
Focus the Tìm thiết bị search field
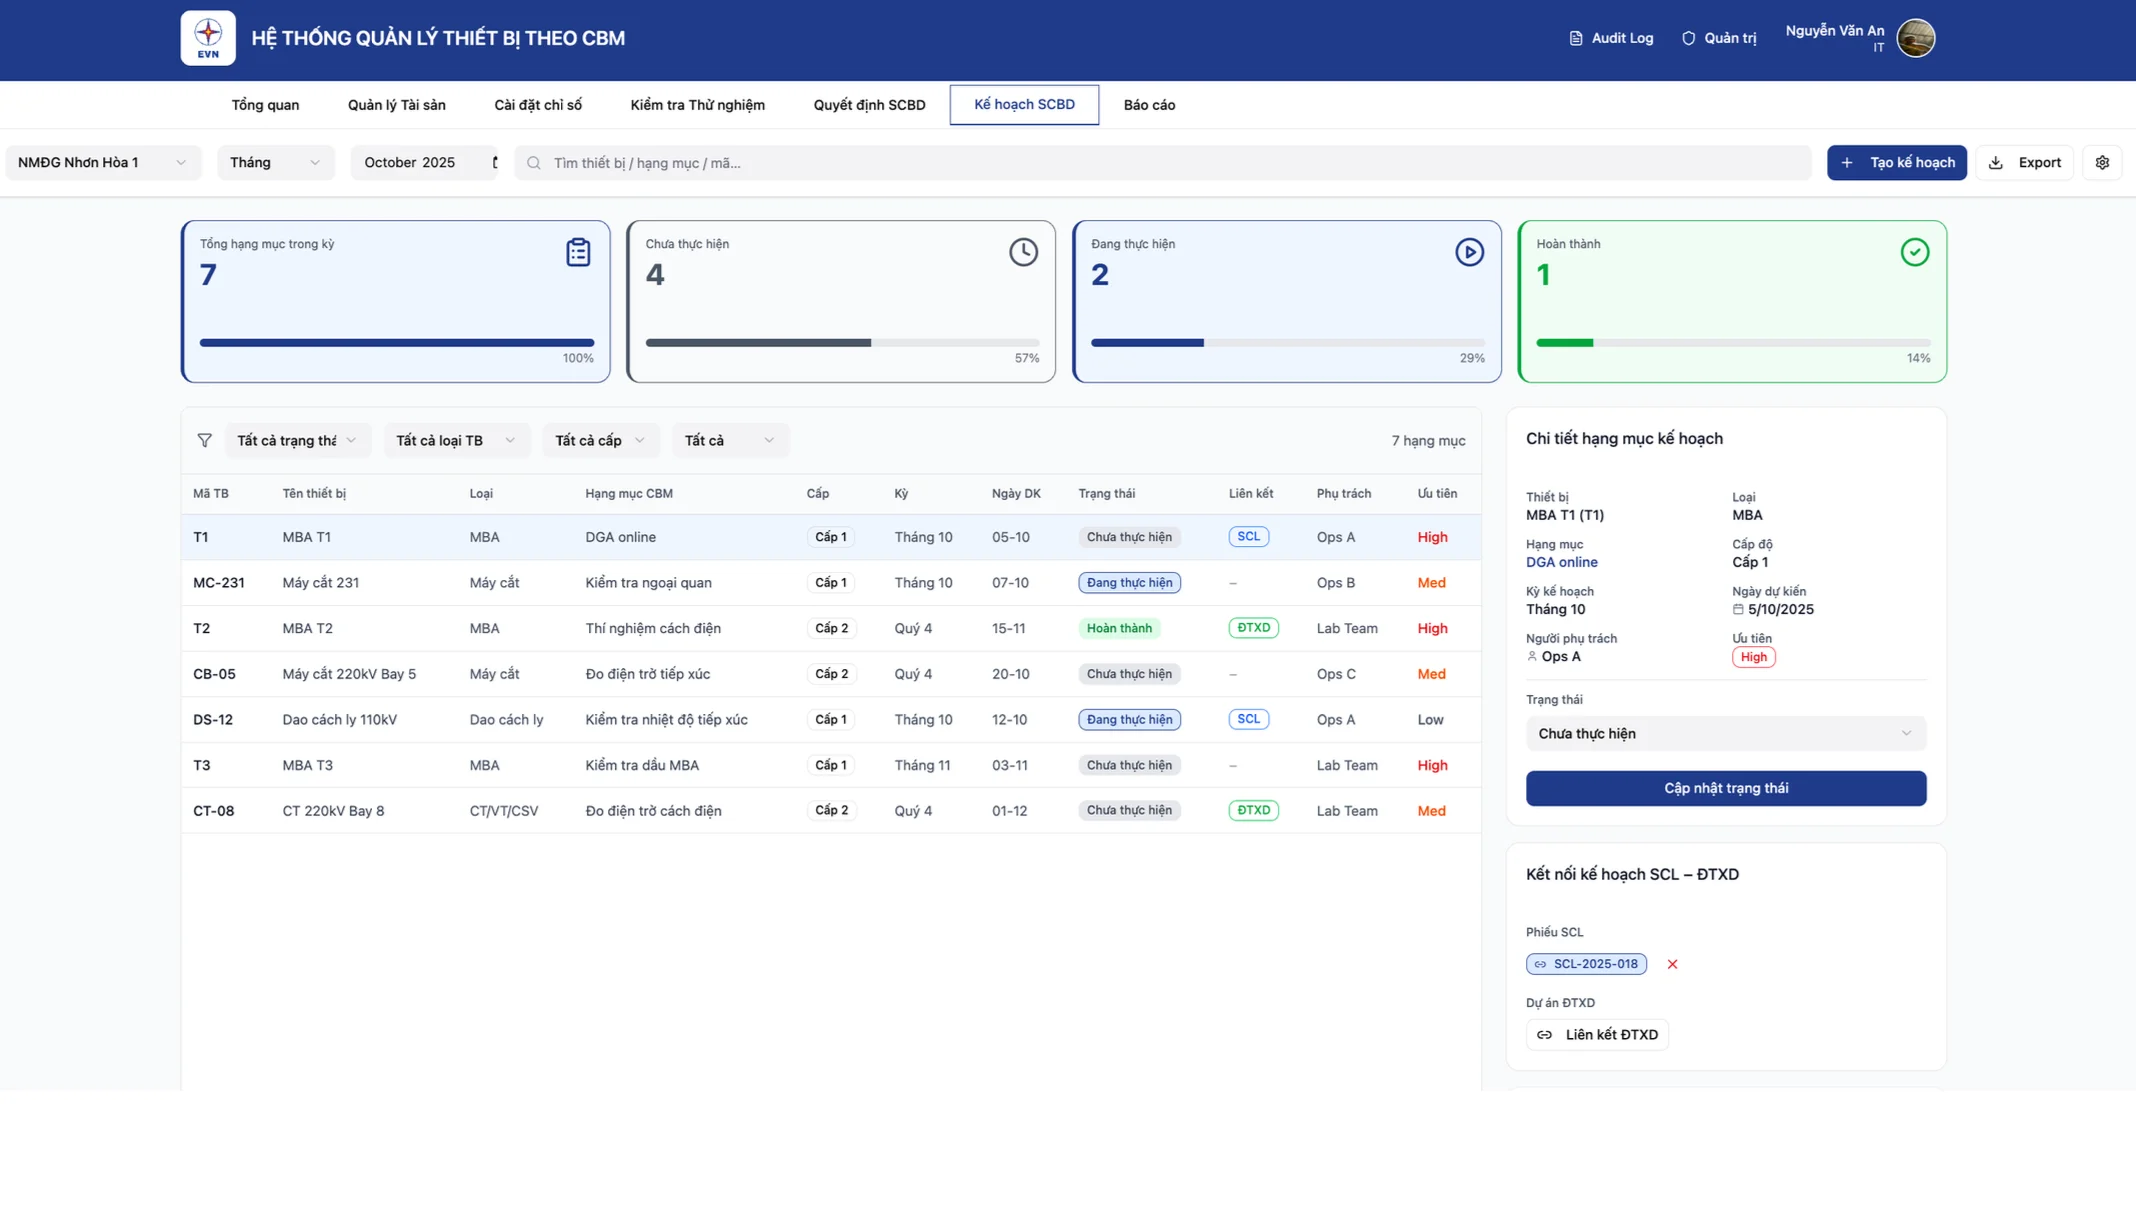1163,163
